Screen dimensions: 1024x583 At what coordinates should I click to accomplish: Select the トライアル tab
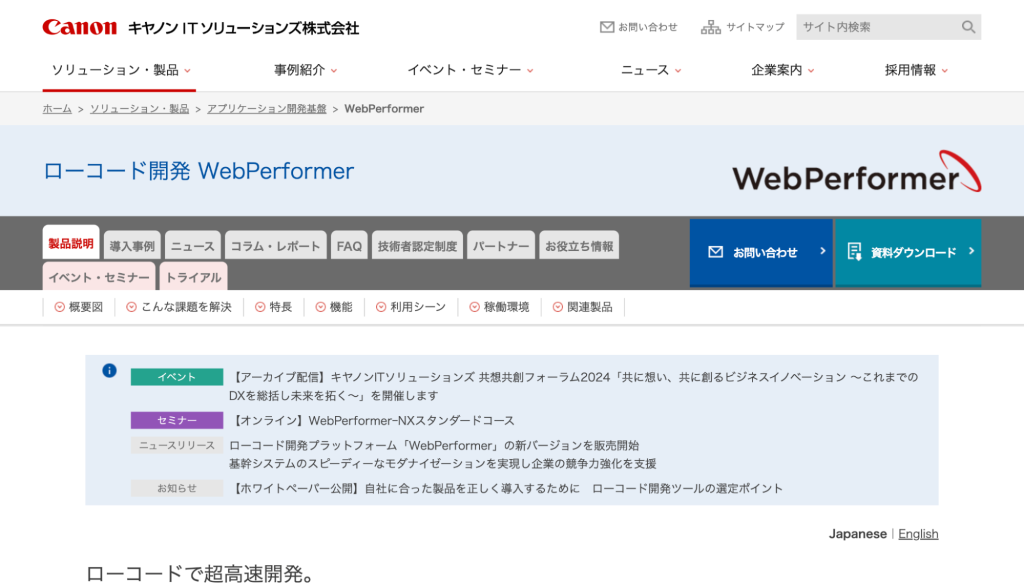[x=193, y=277]
